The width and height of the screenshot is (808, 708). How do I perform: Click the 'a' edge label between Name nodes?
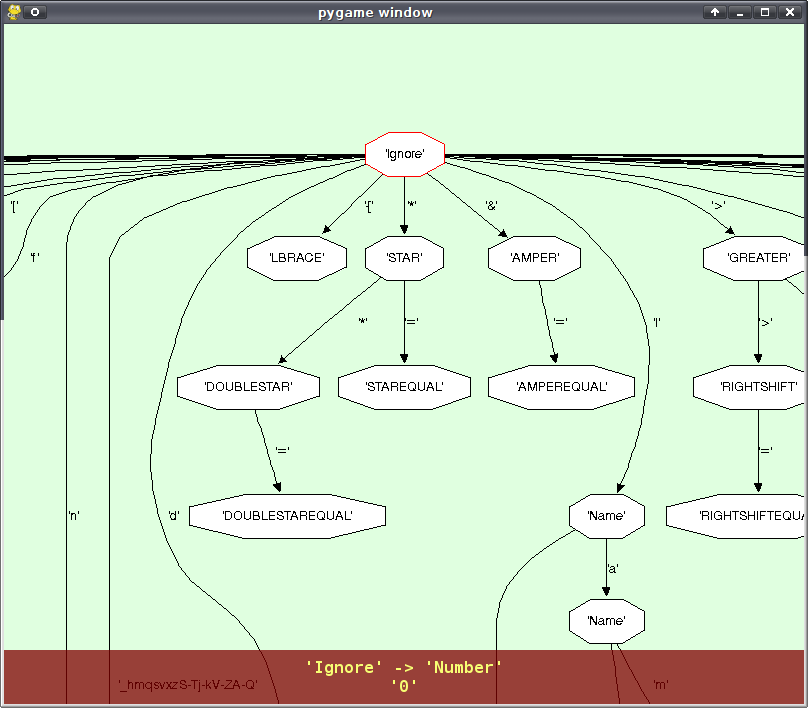pos(613,569)
